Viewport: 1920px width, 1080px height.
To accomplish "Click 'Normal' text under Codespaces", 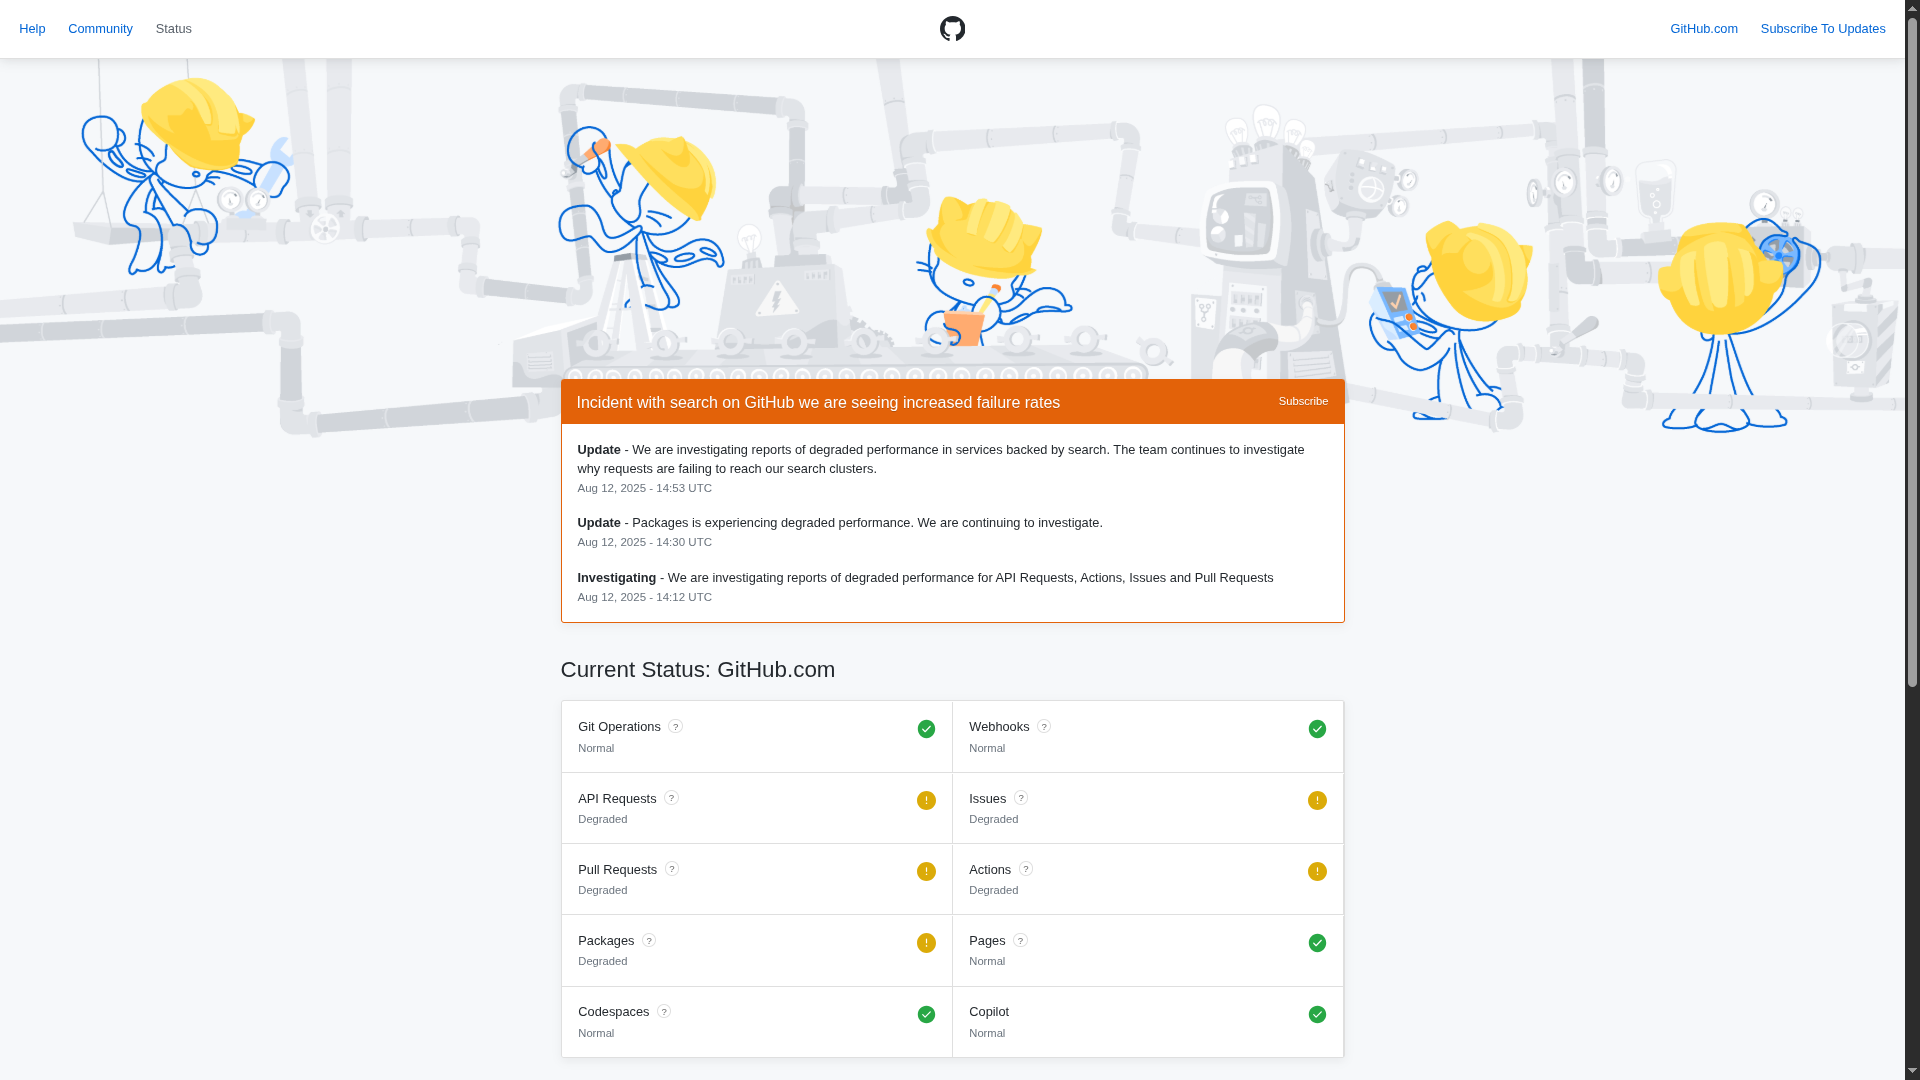I will pyautogui.click(x=596, y=1033).
